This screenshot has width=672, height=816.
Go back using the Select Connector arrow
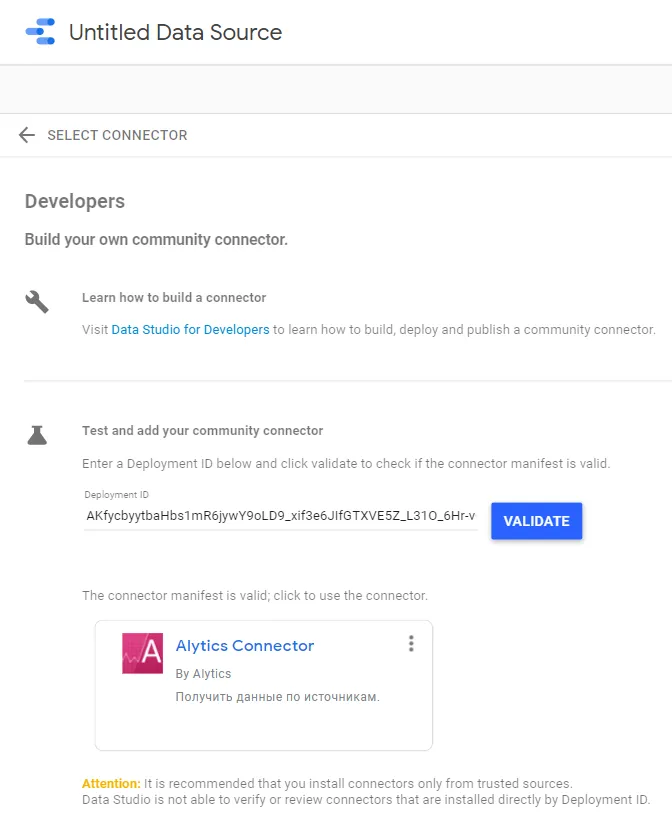(x=27, y=135)
